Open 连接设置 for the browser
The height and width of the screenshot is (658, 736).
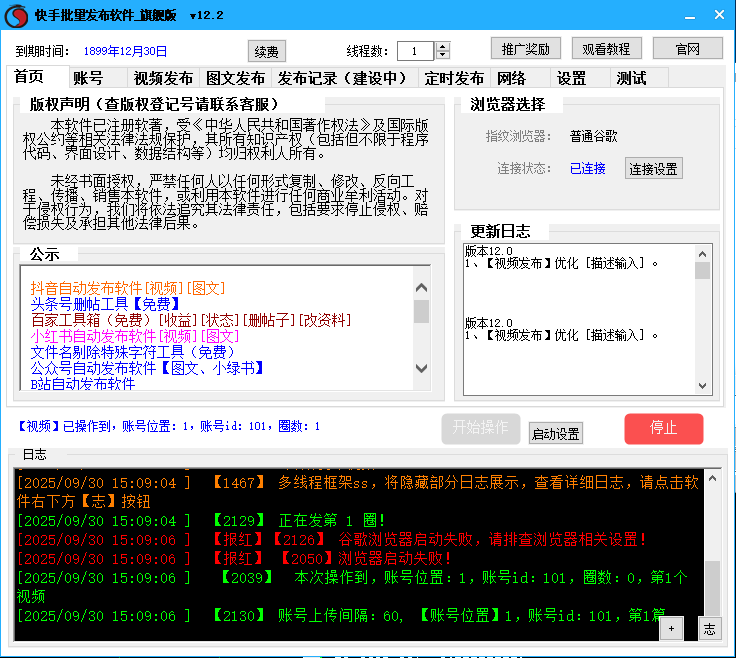coord(654,169)
